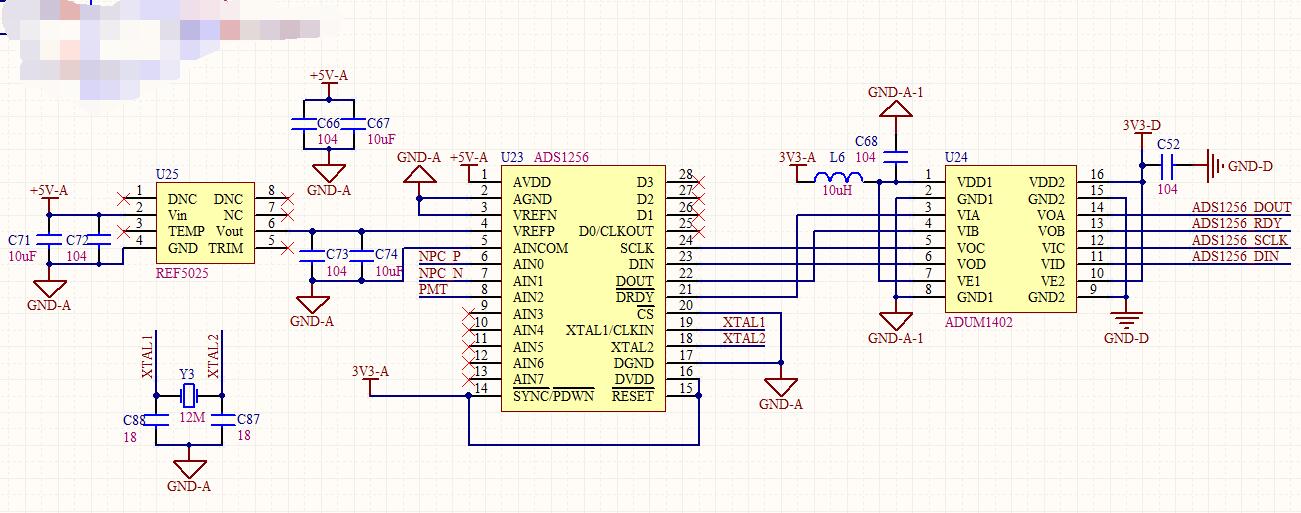Screen dimensions: 1301x513
Task: Select the DVDD pin name
Action: coord(633,380)
